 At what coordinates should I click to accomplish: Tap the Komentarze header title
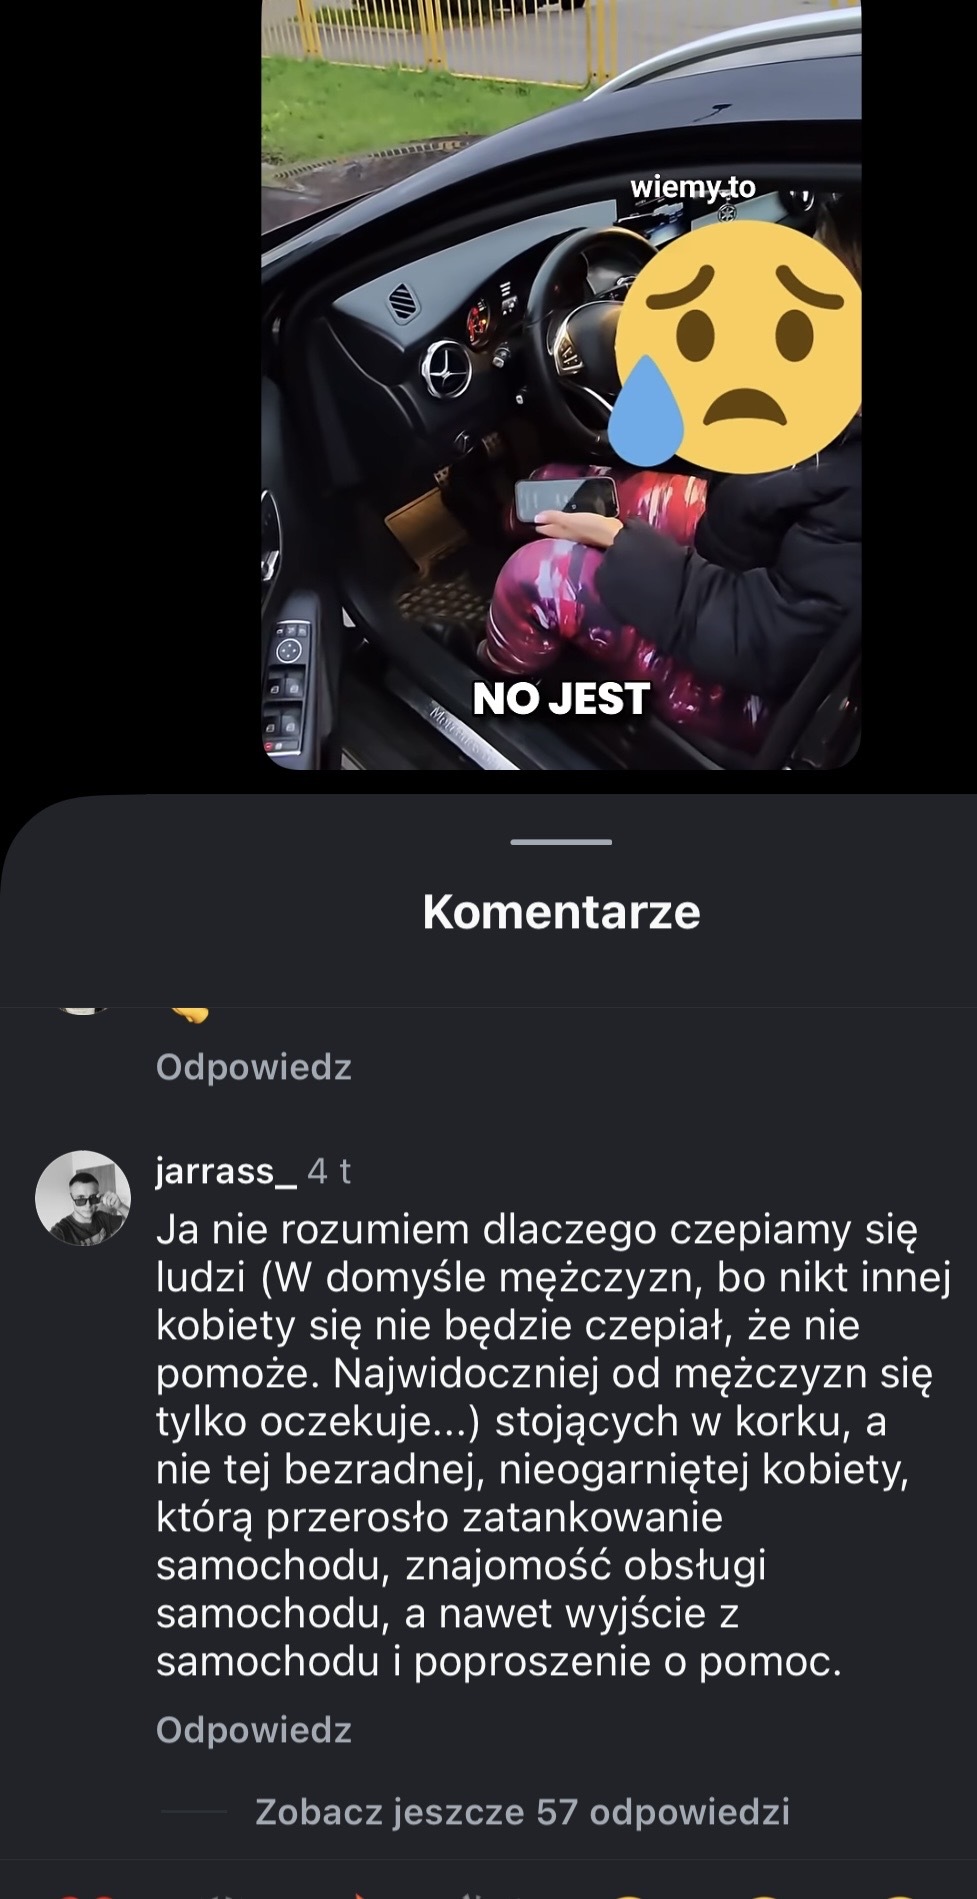[561, 911]
